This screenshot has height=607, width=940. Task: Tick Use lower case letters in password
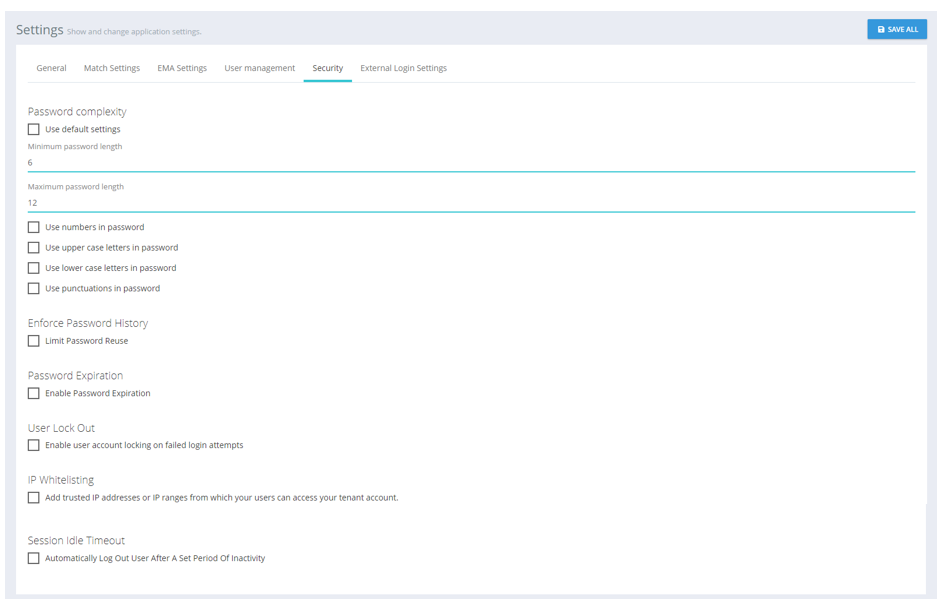[34, 268]
